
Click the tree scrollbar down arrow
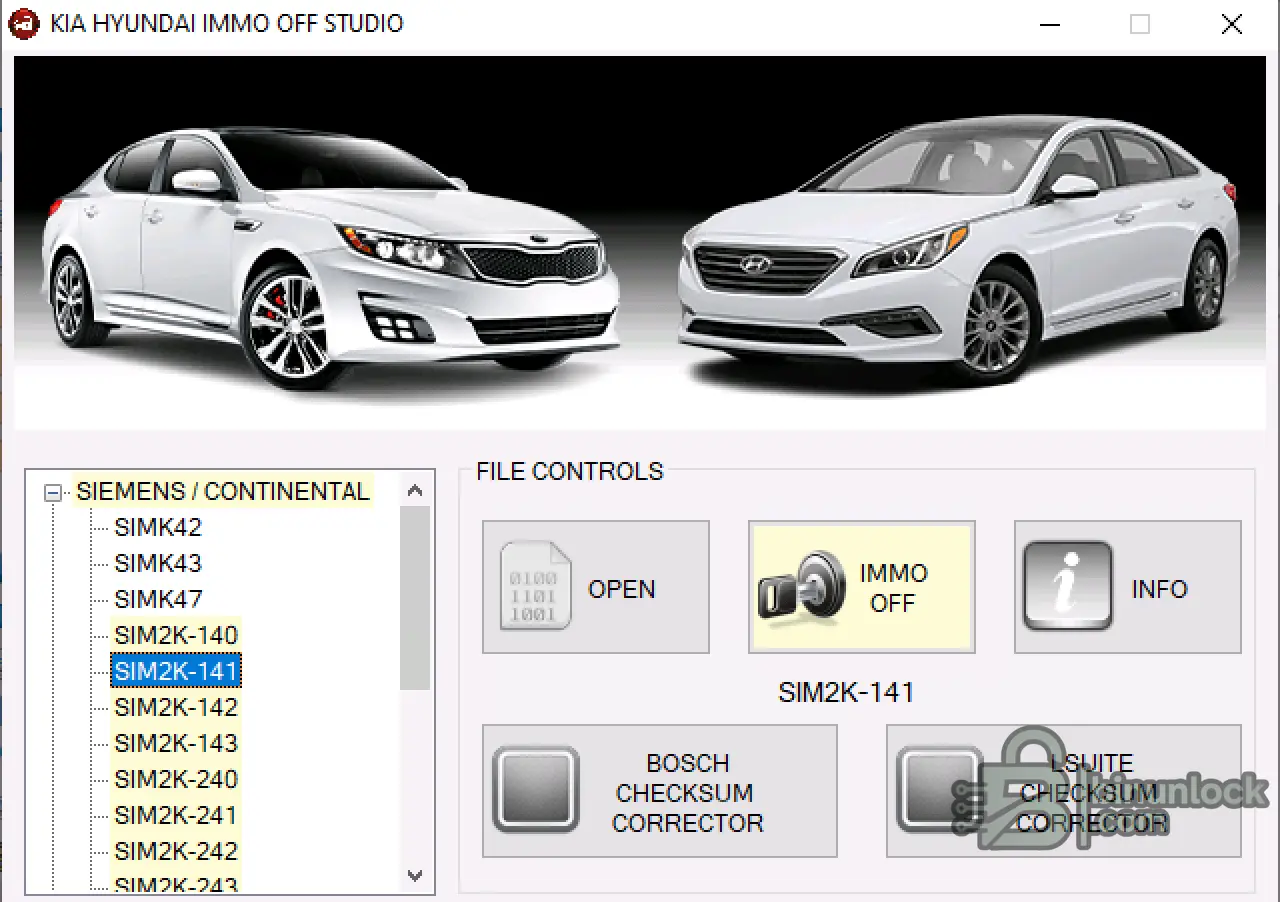coord(415,875)
